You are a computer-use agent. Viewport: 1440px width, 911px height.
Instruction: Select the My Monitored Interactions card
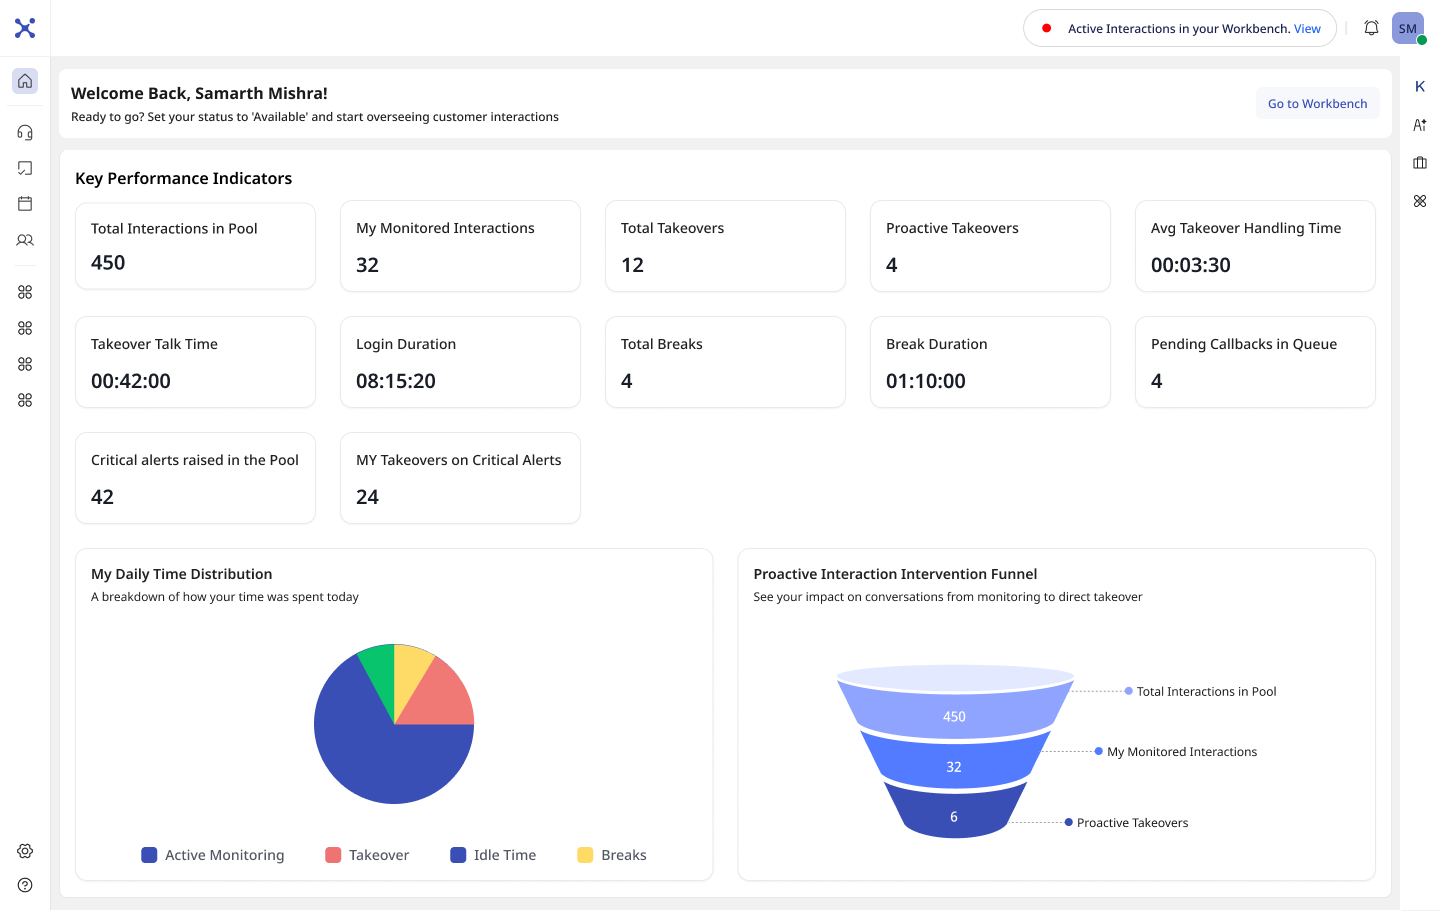coord(460,246)
